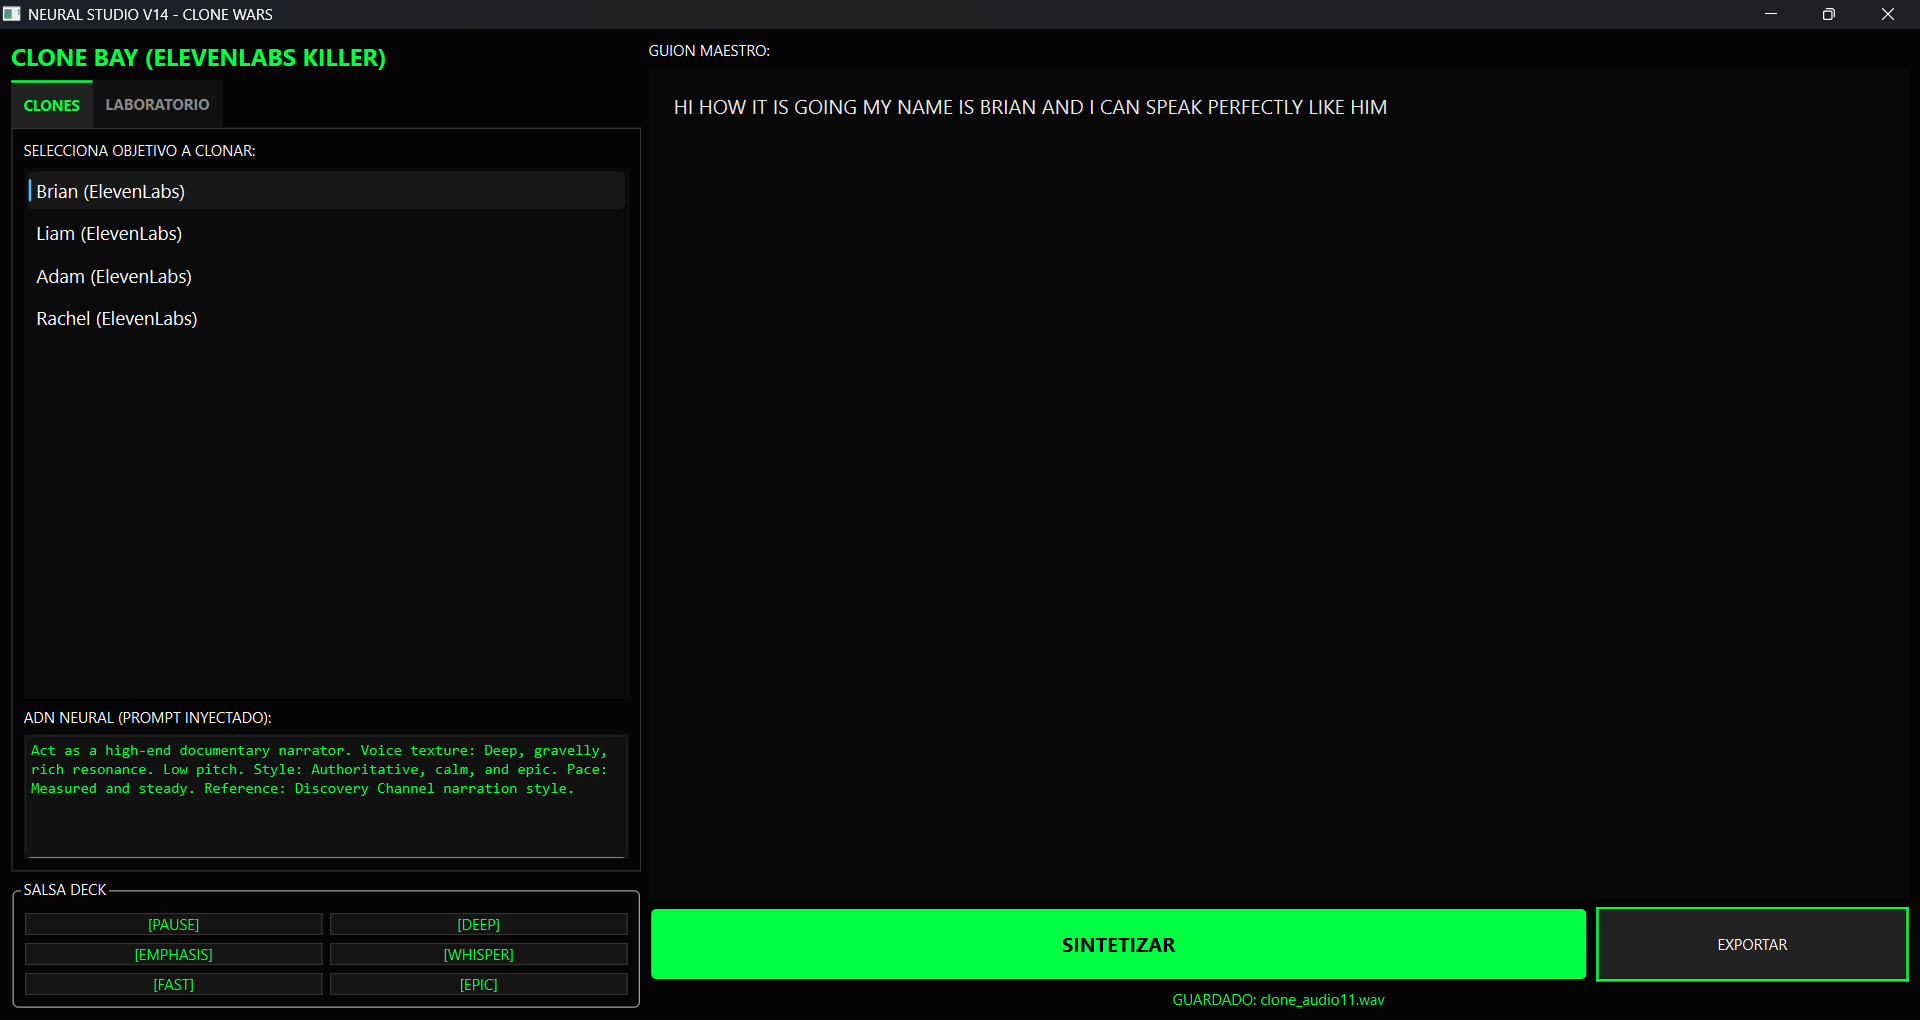Pick Adam (ElevenLabs) as clone target
This screenshot has height=1020, width=1920.
[x=114, y=277]
